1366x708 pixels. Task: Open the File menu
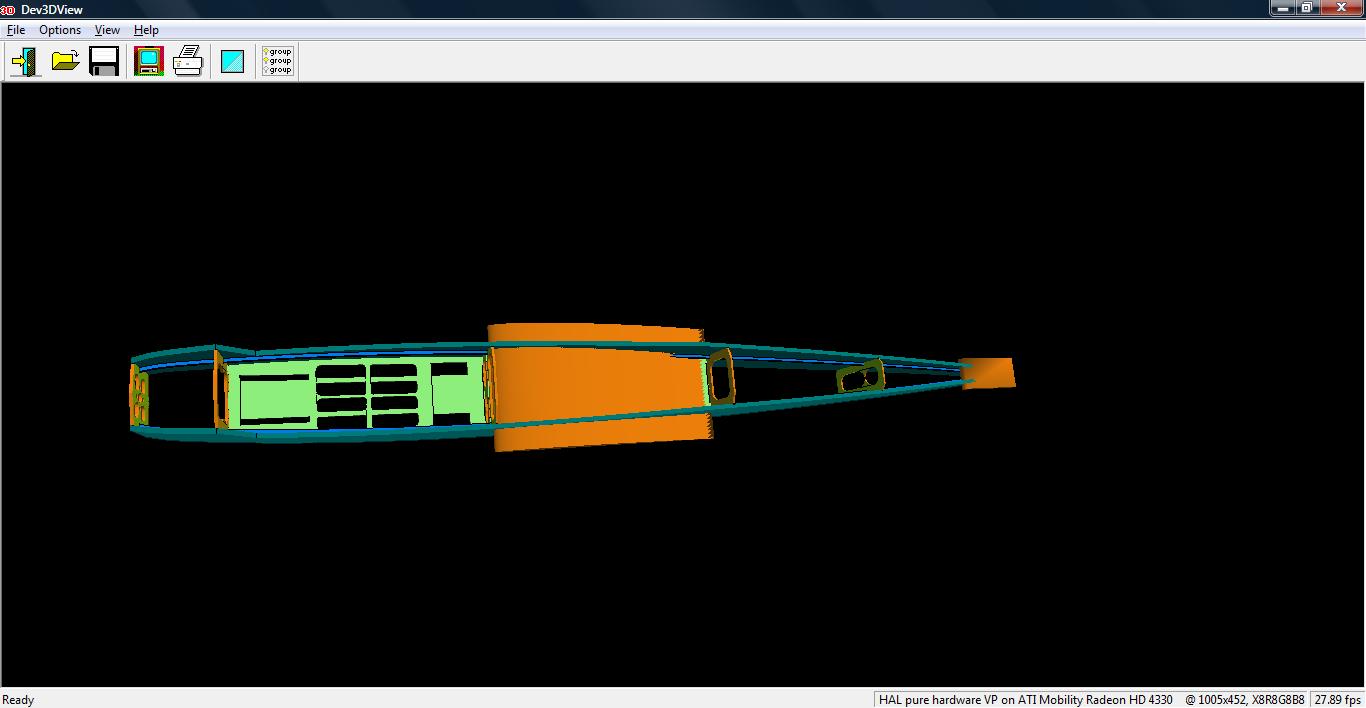tap(16, 30)
